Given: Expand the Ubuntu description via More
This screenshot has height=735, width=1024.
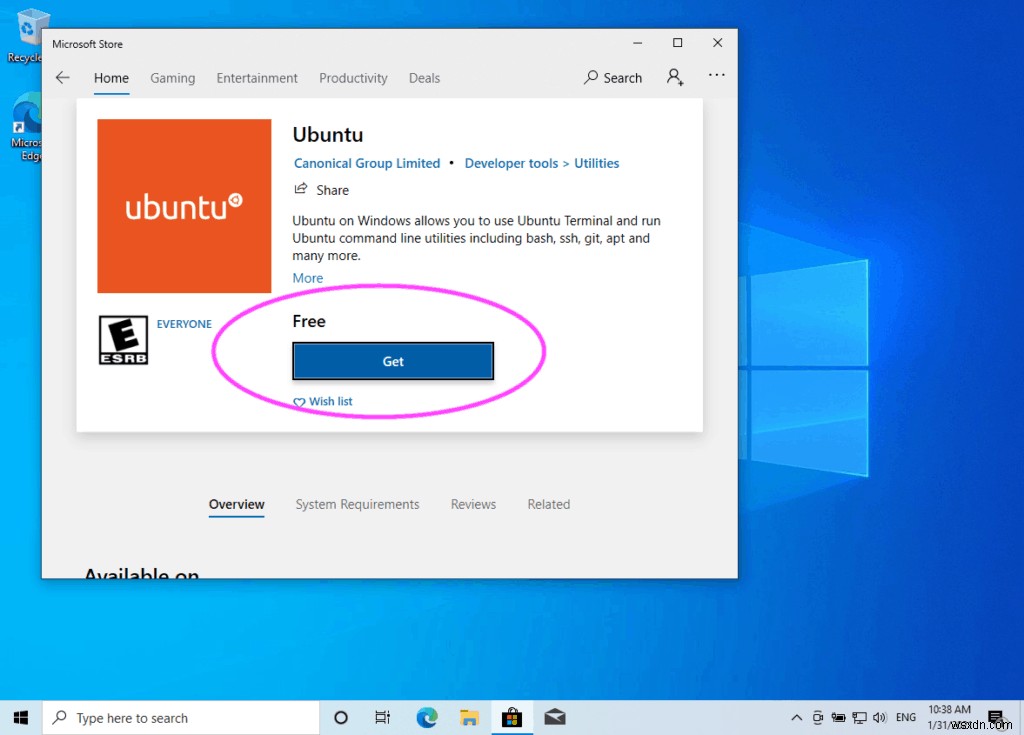Looking at the screenshot, I should click(307, 277).
